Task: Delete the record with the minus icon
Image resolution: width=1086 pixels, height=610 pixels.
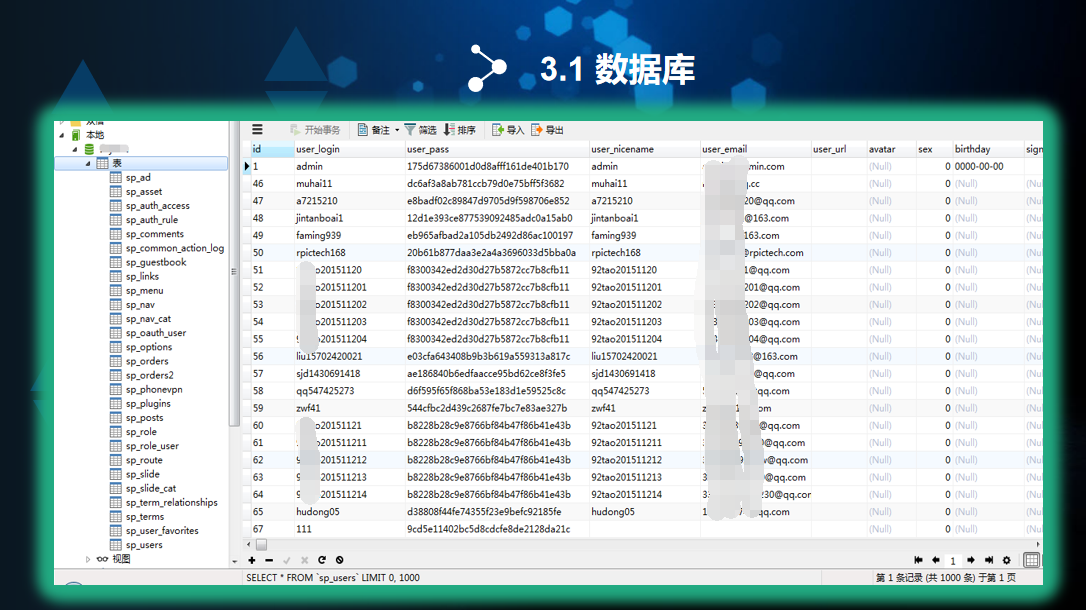Action: (x=269, y=561)
